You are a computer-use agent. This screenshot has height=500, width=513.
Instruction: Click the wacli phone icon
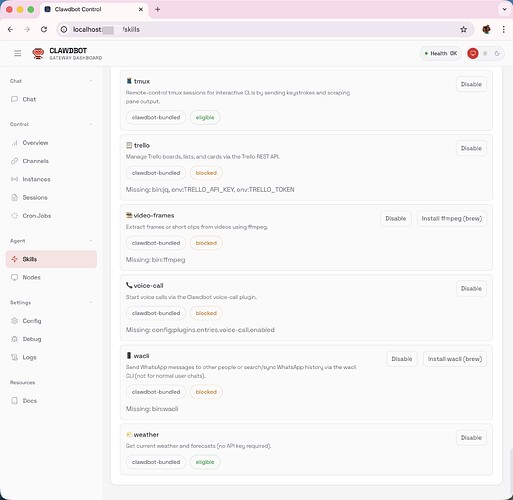pyautogui.click(x=129, y=356)
